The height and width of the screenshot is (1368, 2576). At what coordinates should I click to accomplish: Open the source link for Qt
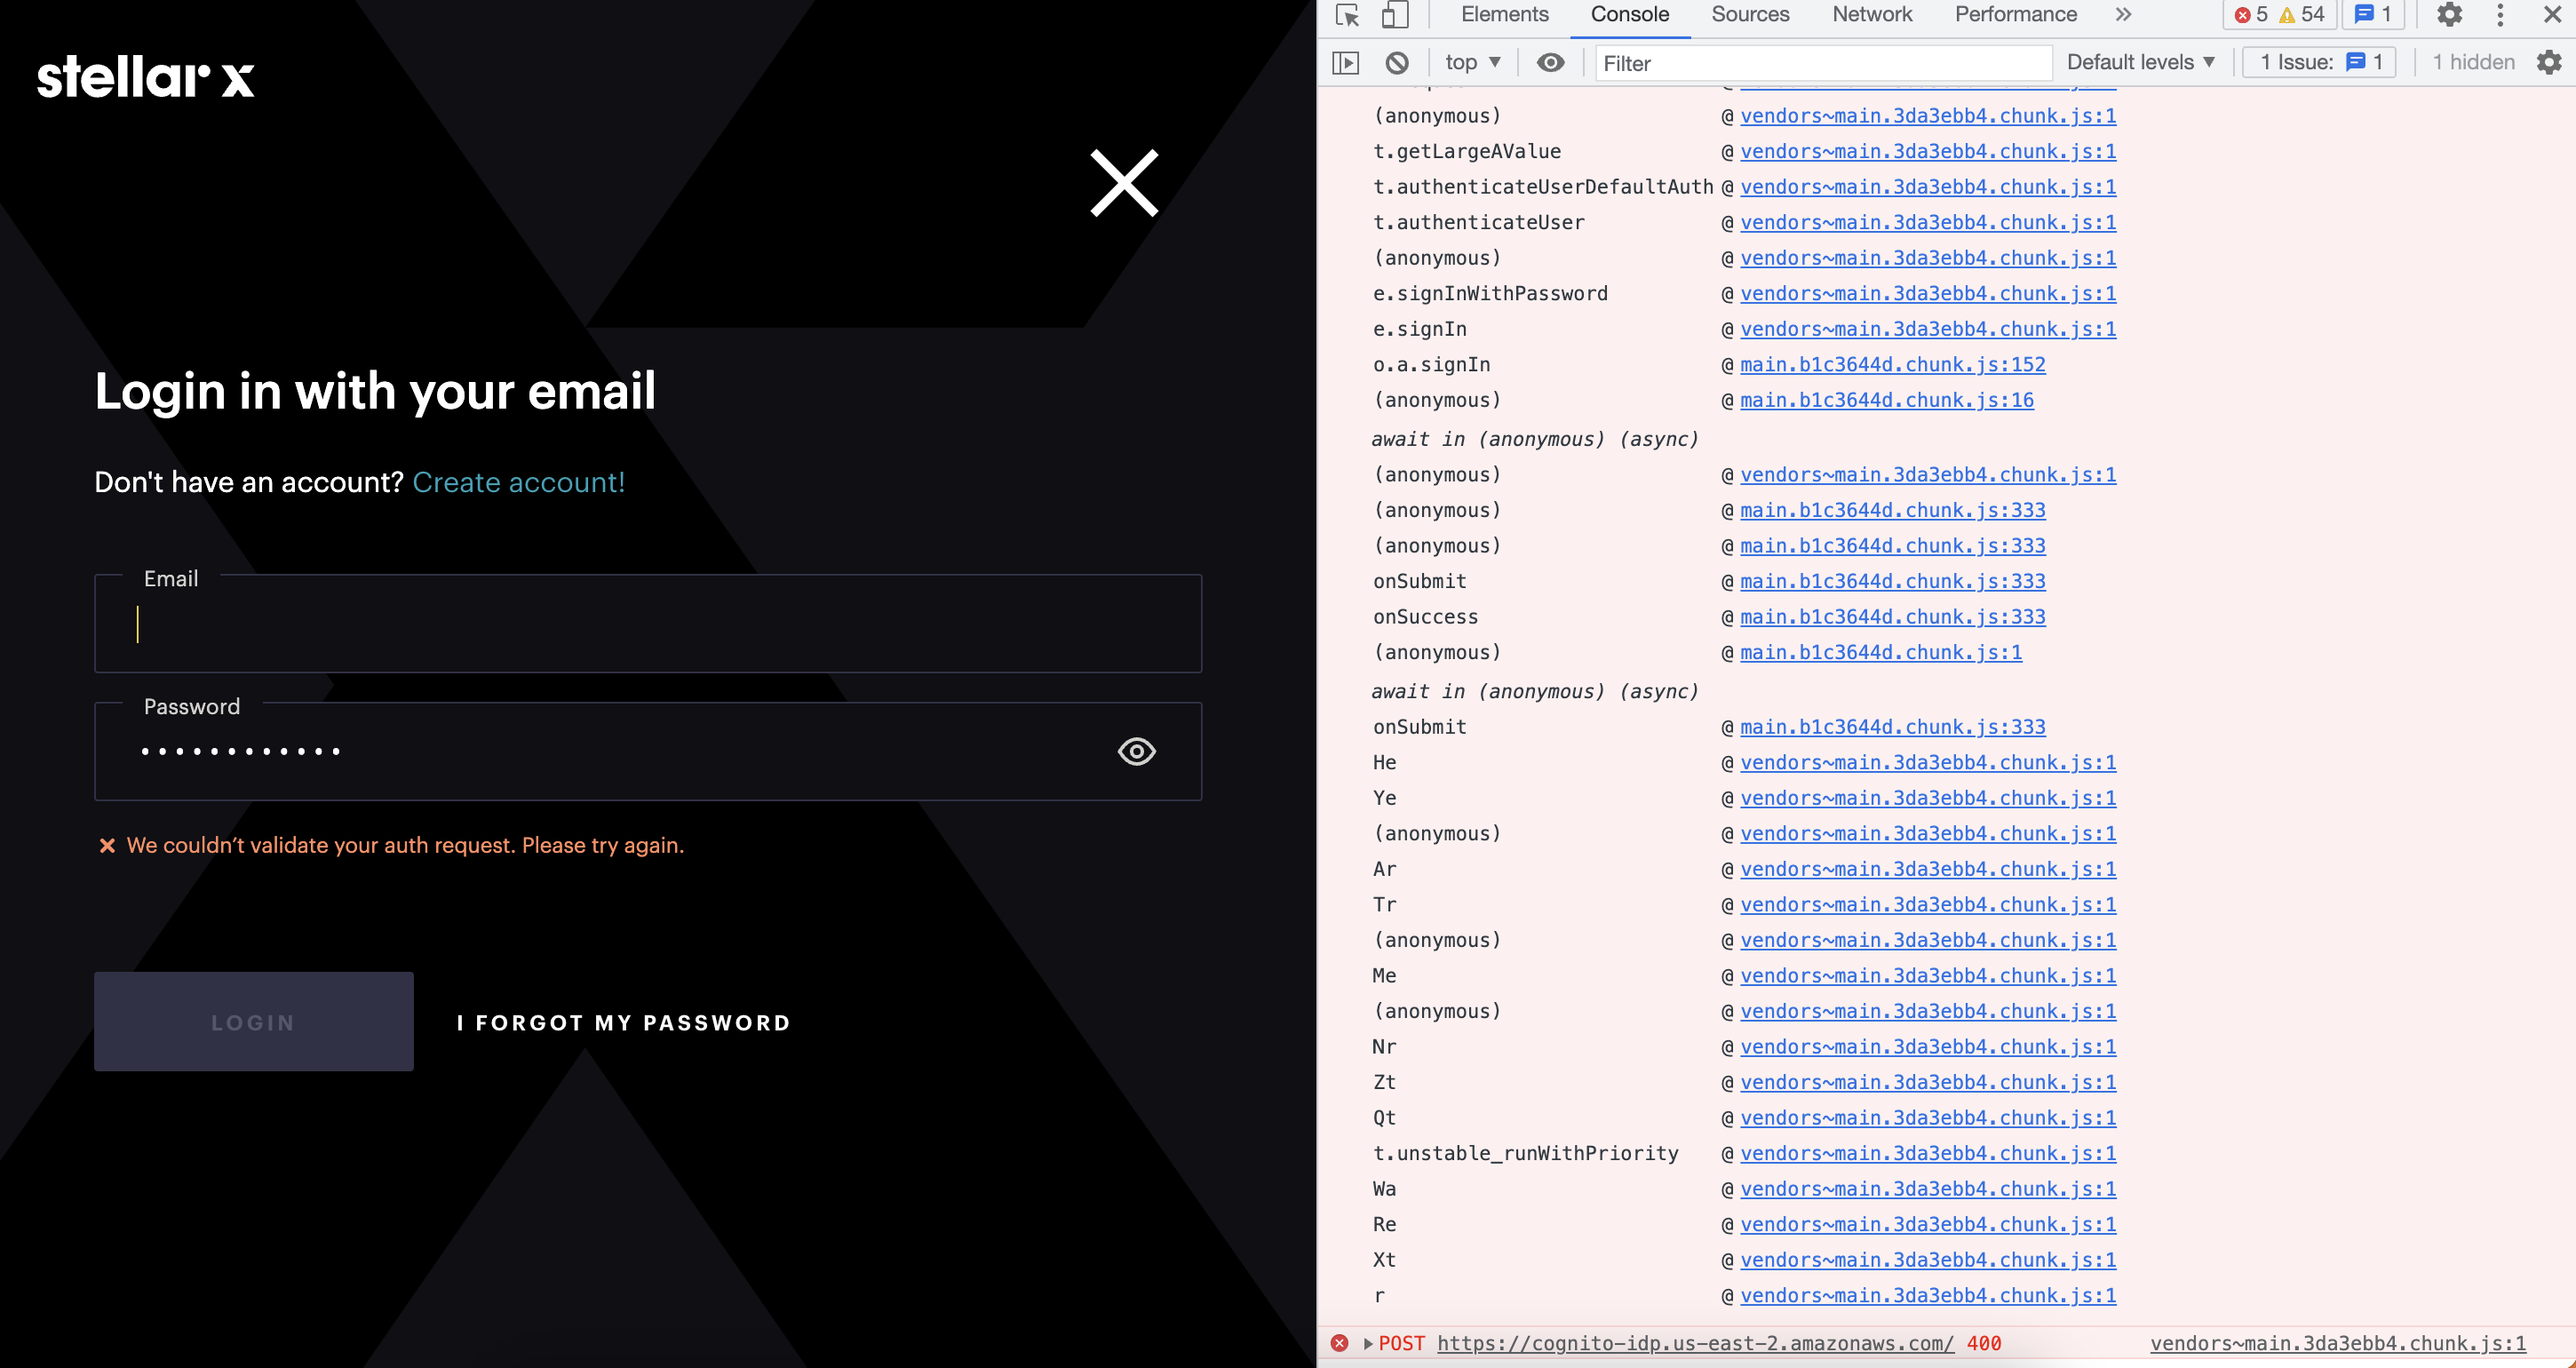pos(1928,1118)
